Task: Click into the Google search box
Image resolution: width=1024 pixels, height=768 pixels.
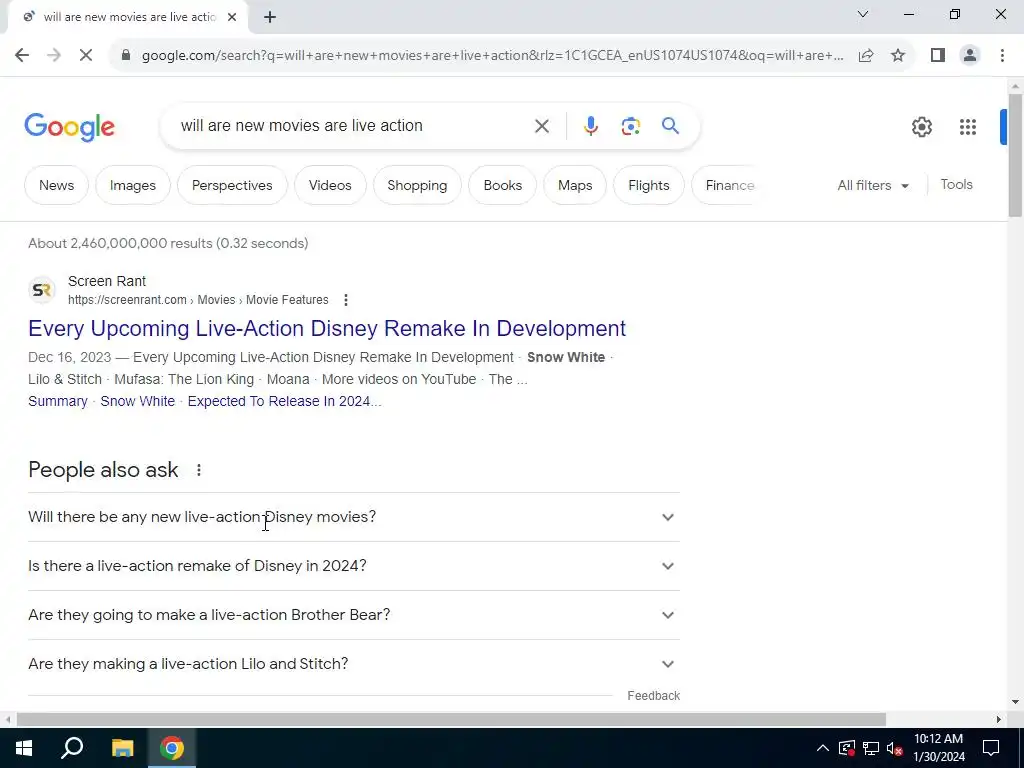Action: coord(353,125)
